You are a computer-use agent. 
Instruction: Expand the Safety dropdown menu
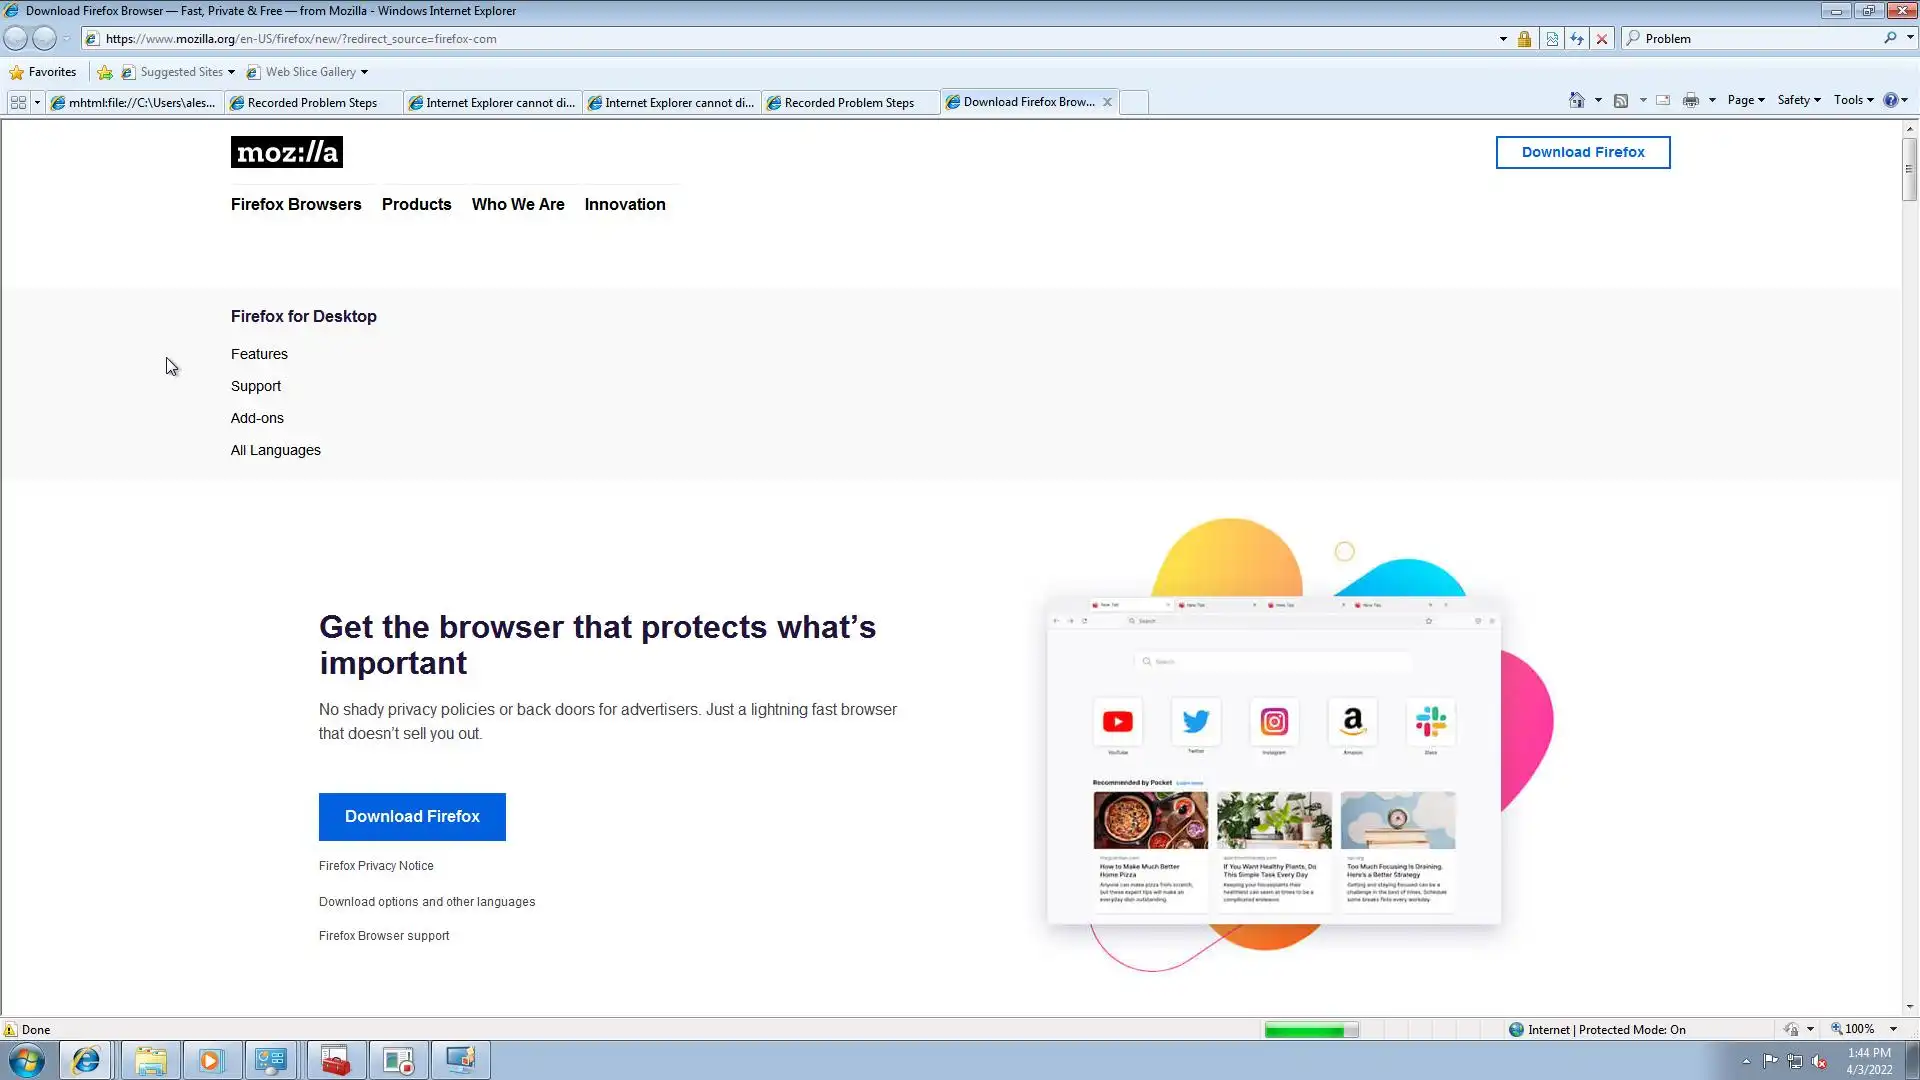(1799, 100)
